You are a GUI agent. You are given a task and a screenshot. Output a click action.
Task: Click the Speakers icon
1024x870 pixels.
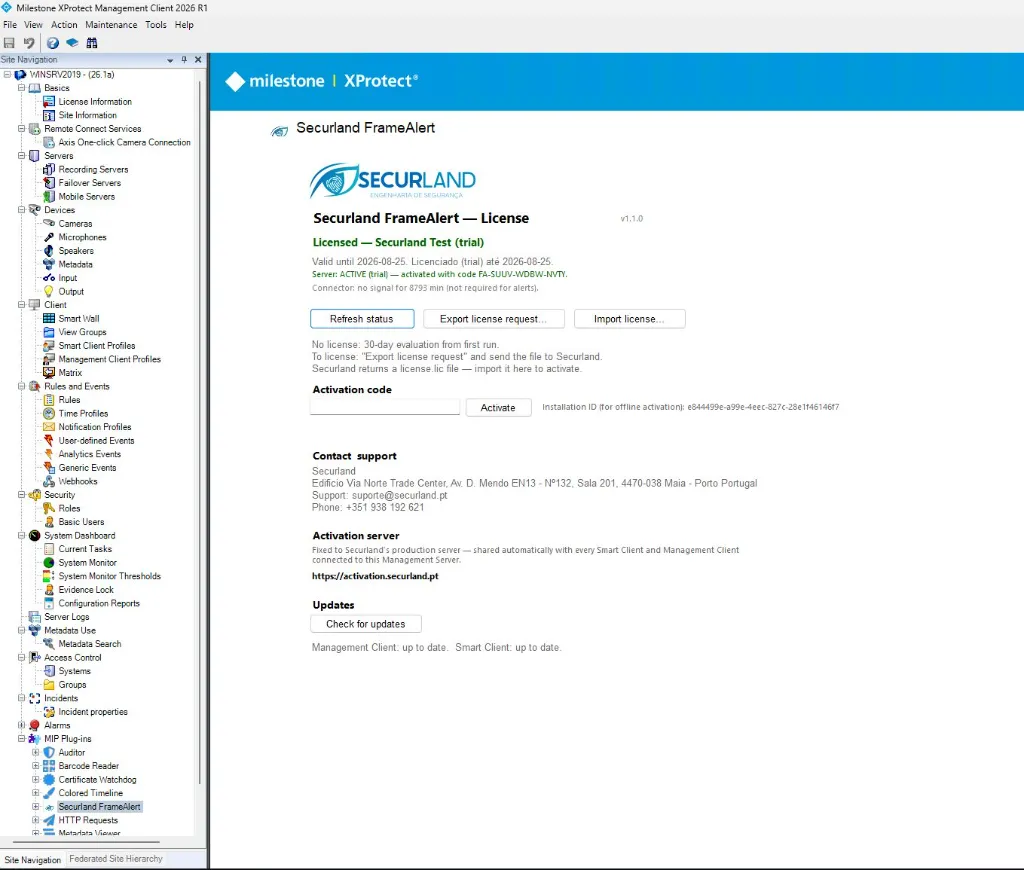49,251
